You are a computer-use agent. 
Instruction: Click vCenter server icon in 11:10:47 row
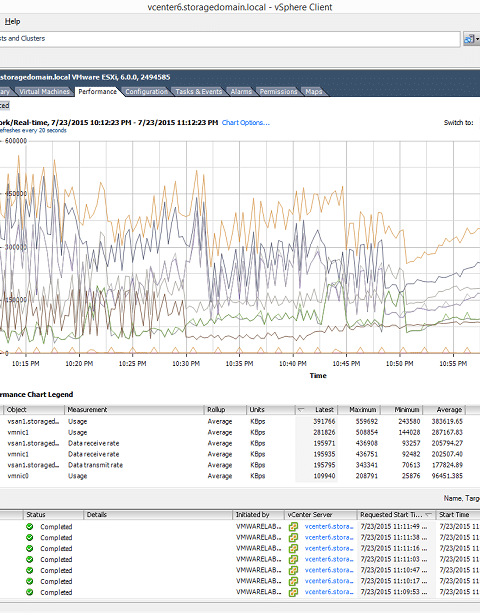point(293,570)
